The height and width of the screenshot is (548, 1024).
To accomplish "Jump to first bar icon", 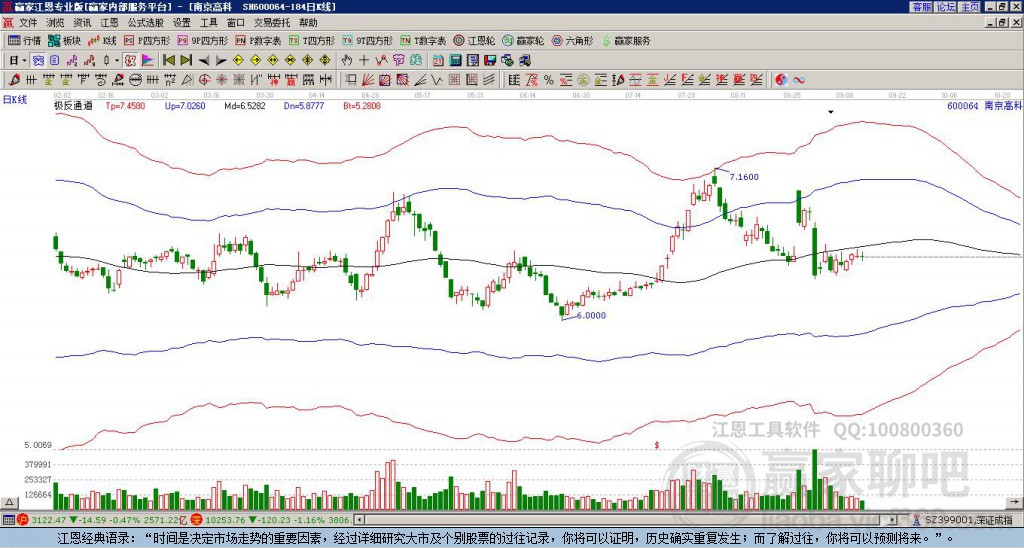I will (x=169, y=61).
